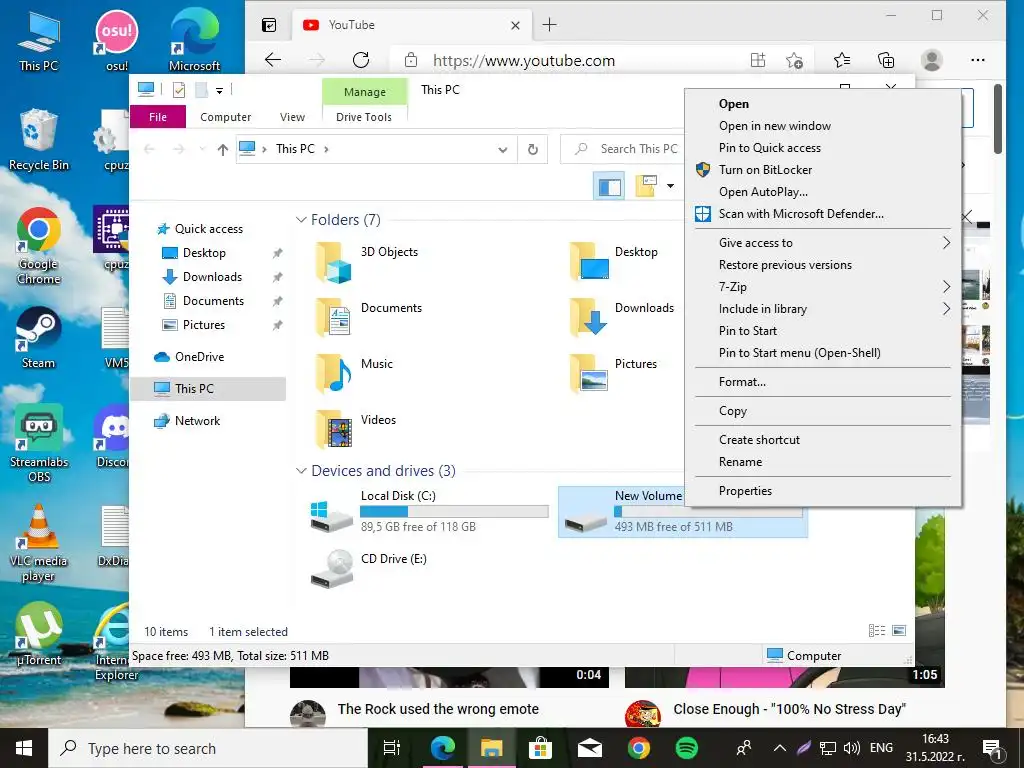Open Edge settings and more menu

[978, 61]
